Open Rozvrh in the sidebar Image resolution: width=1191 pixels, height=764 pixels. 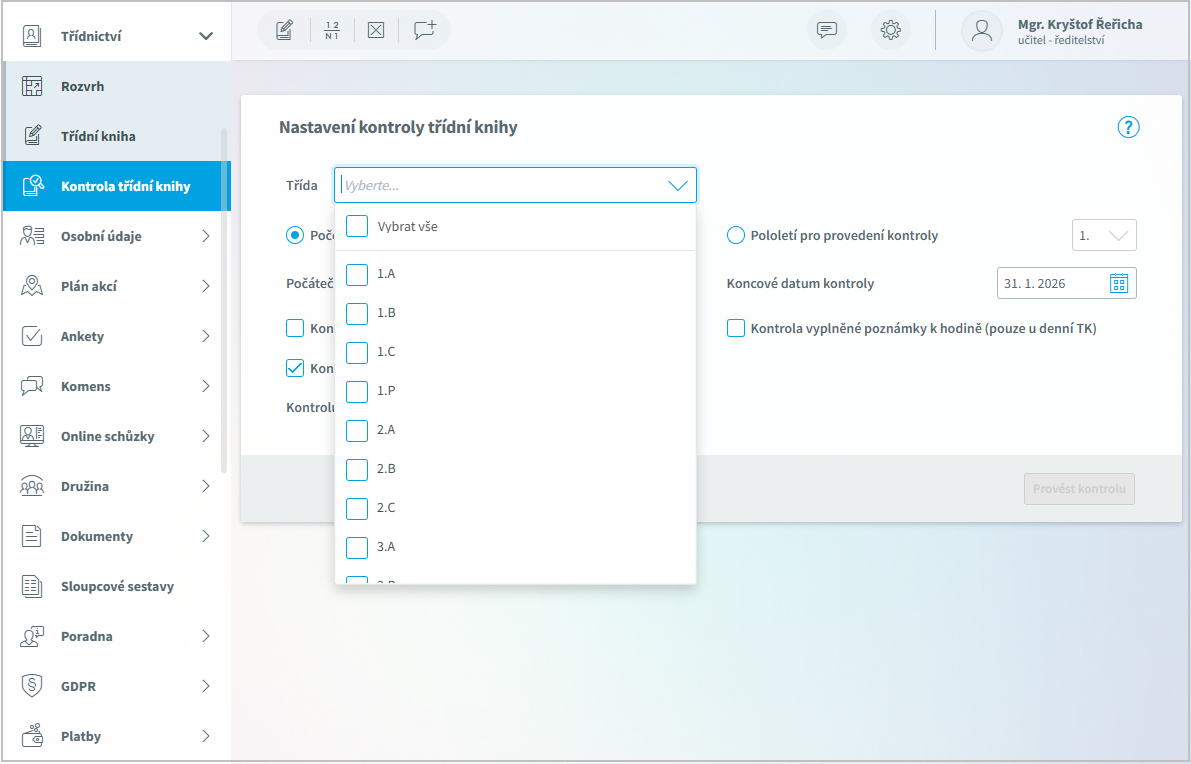[82, 86]
